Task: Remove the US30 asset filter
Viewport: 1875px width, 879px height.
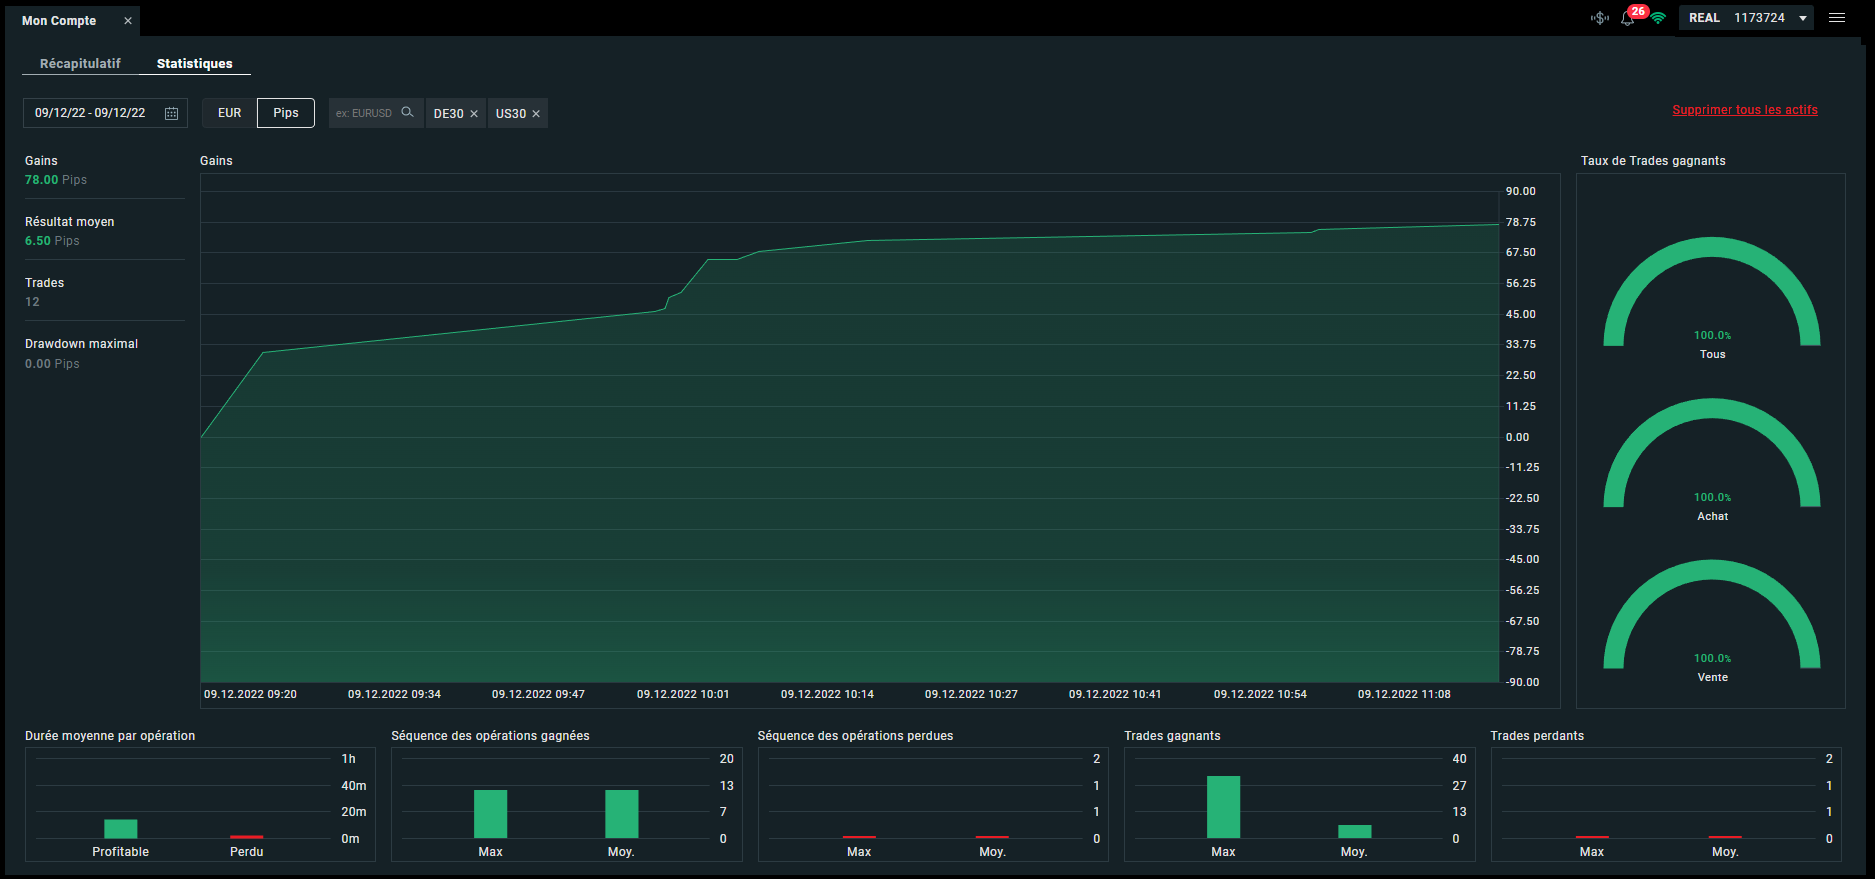Action: point(536,114)
